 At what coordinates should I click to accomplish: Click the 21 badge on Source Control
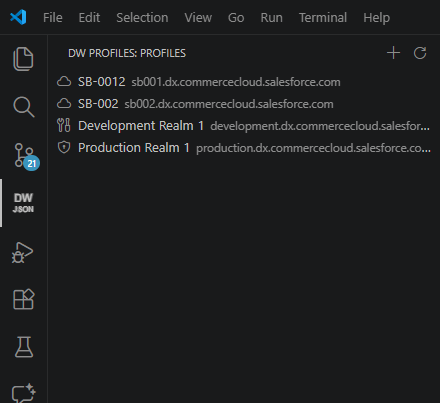pyautogui.click(x=32, y=163)
